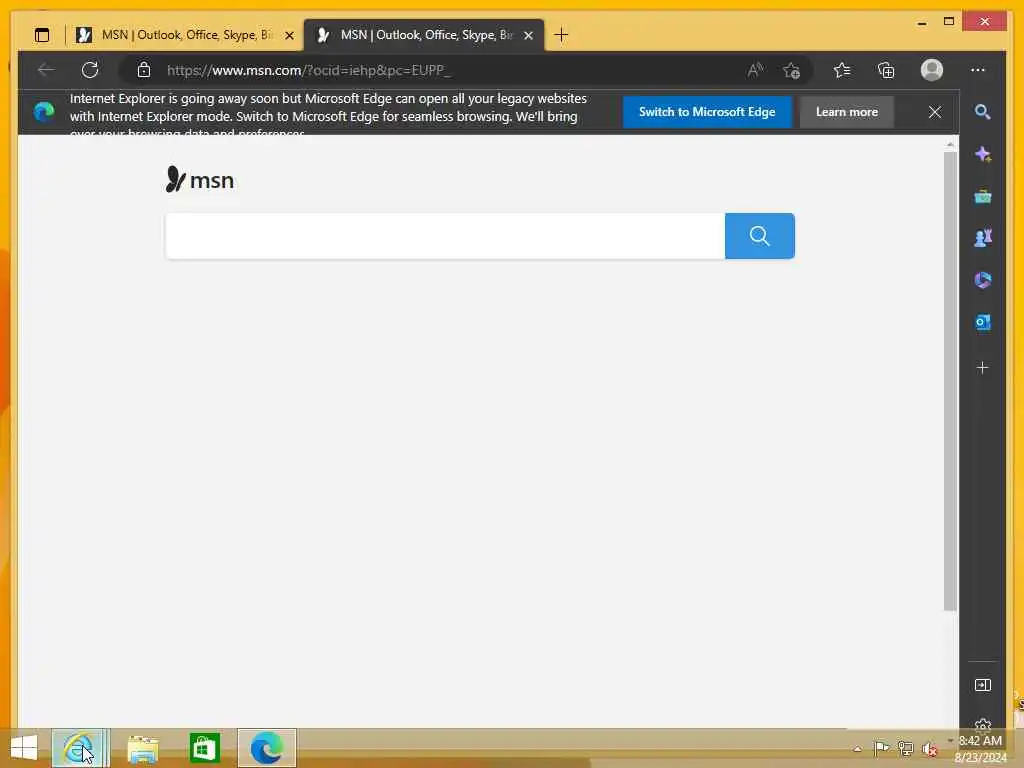Go back with the back arrow

point(46,70)
